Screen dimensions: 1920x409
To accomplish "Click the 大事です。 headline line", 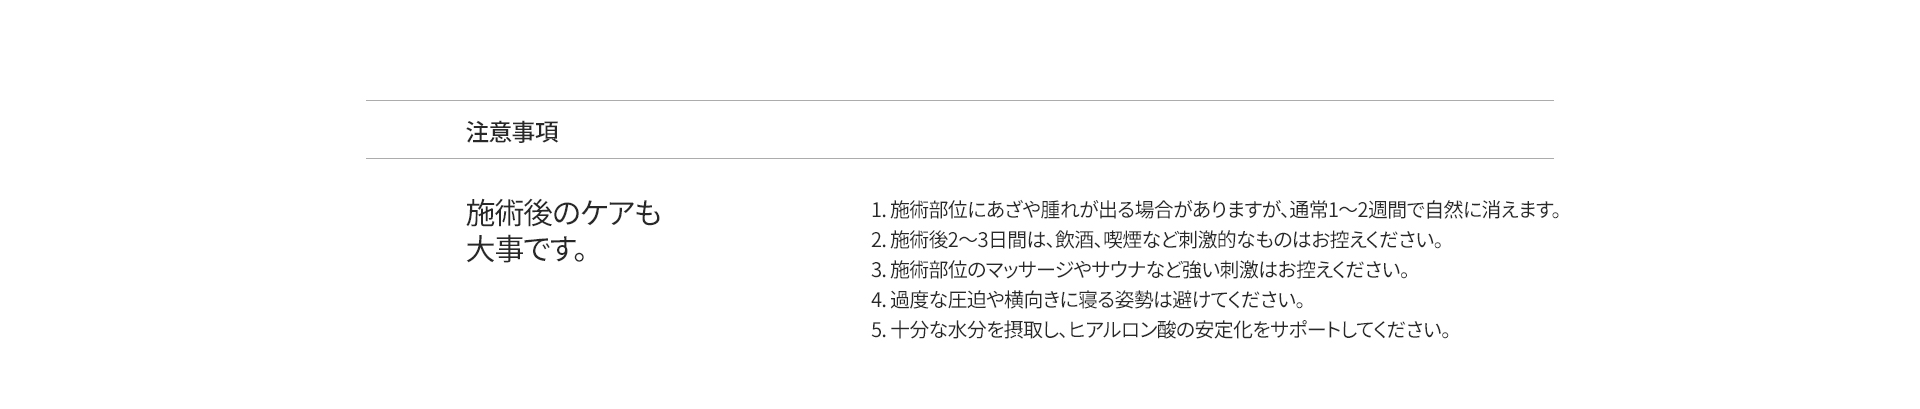I will (x=526, y=249).
